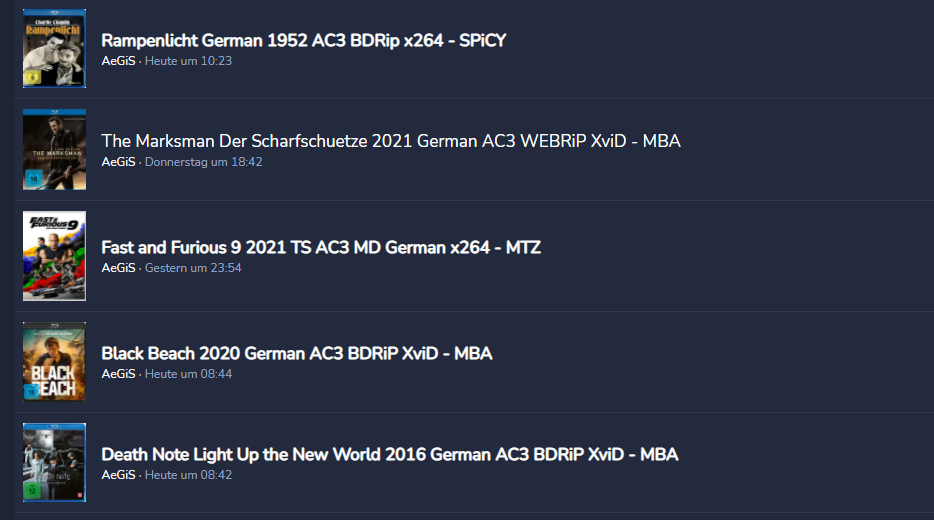Open AeGiS profile under Black Beach thread
This screenshot has height=520, width=934.
[x=118, y=374]
